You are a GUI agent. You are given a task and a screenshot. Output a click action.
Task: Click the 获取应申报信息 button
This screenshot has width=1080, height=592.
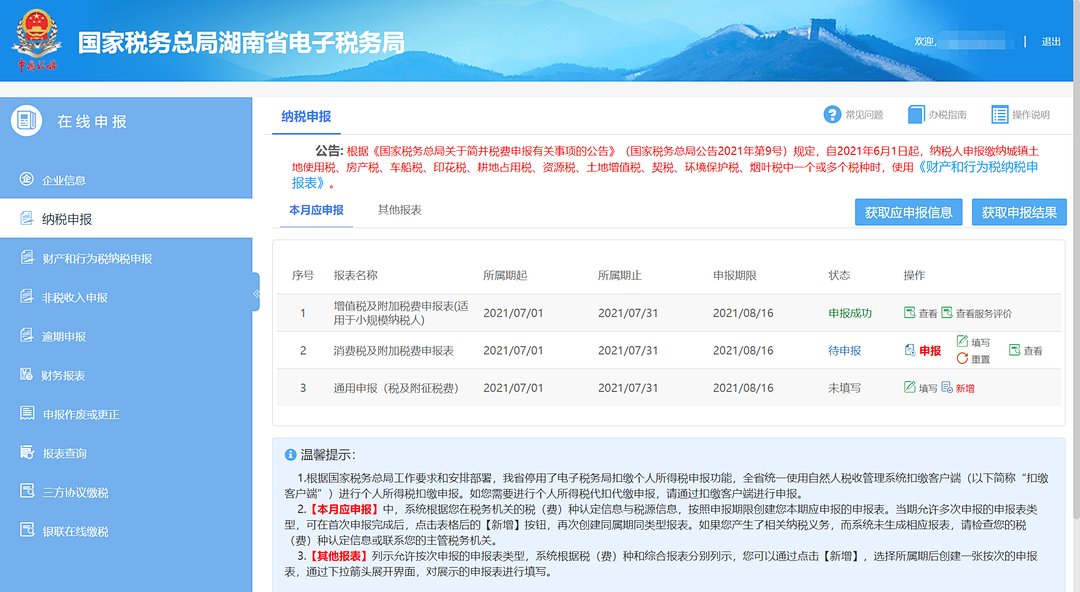(x=908, y=212)
